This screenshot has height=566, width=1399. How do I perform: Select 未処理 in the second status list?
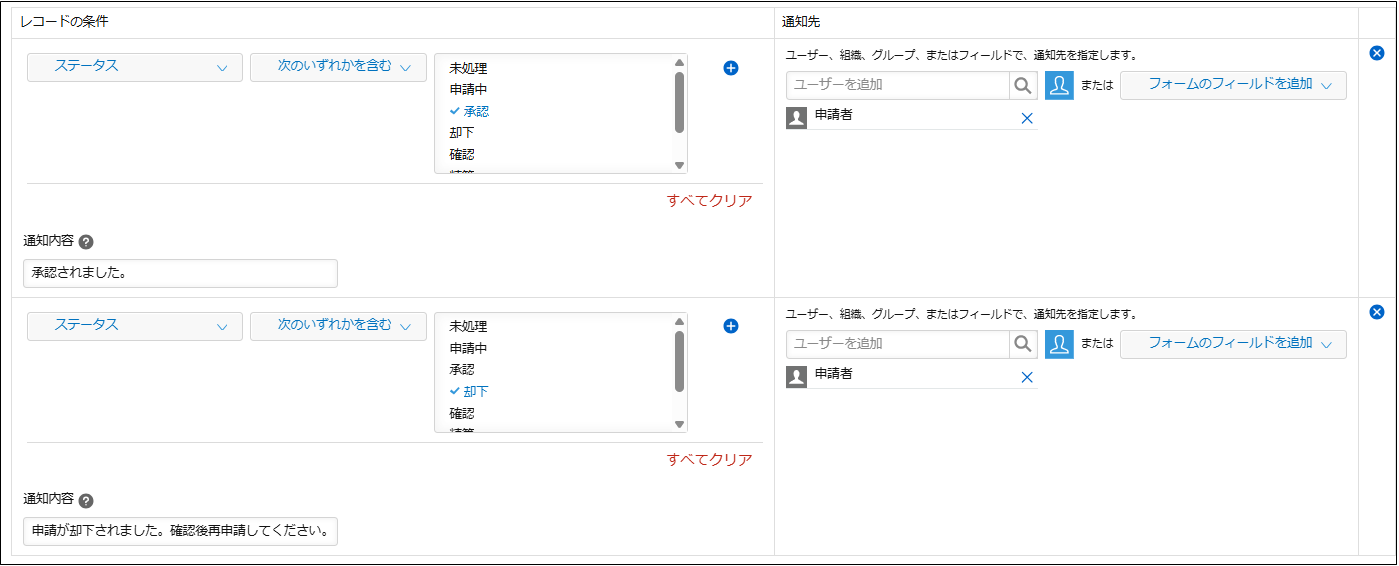point(468,327)
